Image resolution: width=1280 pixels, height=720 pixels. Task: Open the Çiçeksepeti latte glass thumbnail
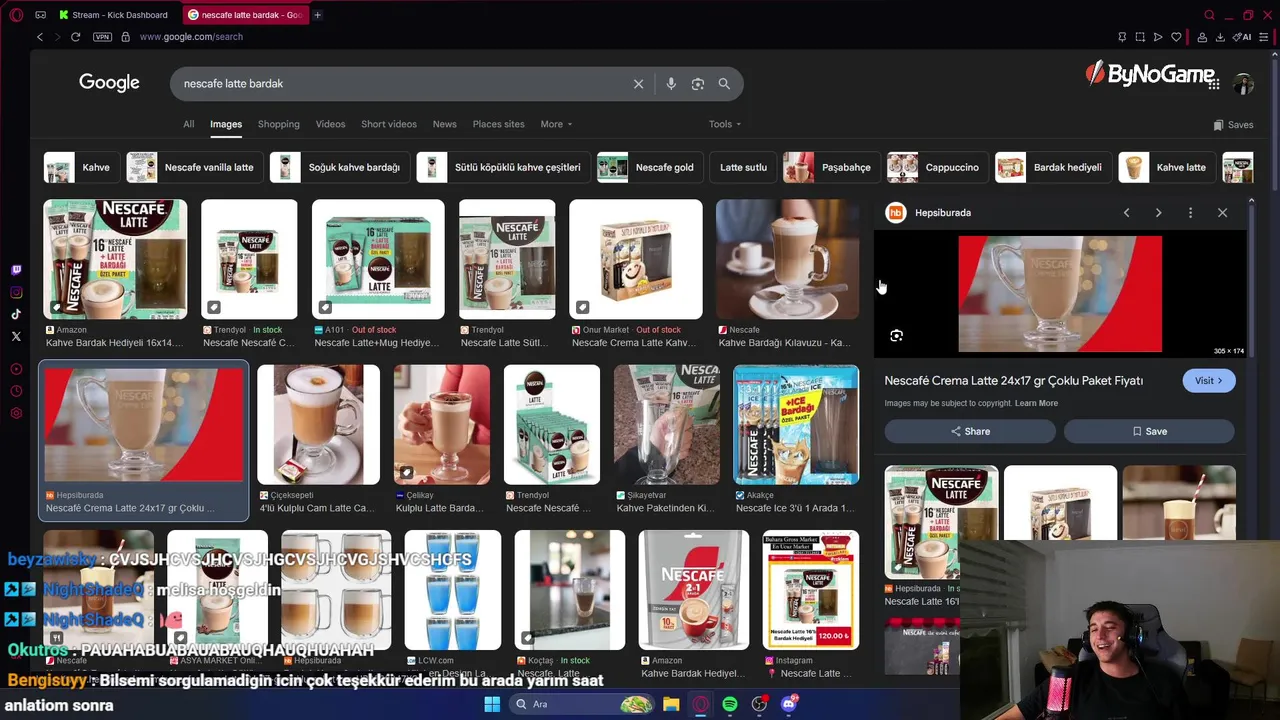click(318, 424)
